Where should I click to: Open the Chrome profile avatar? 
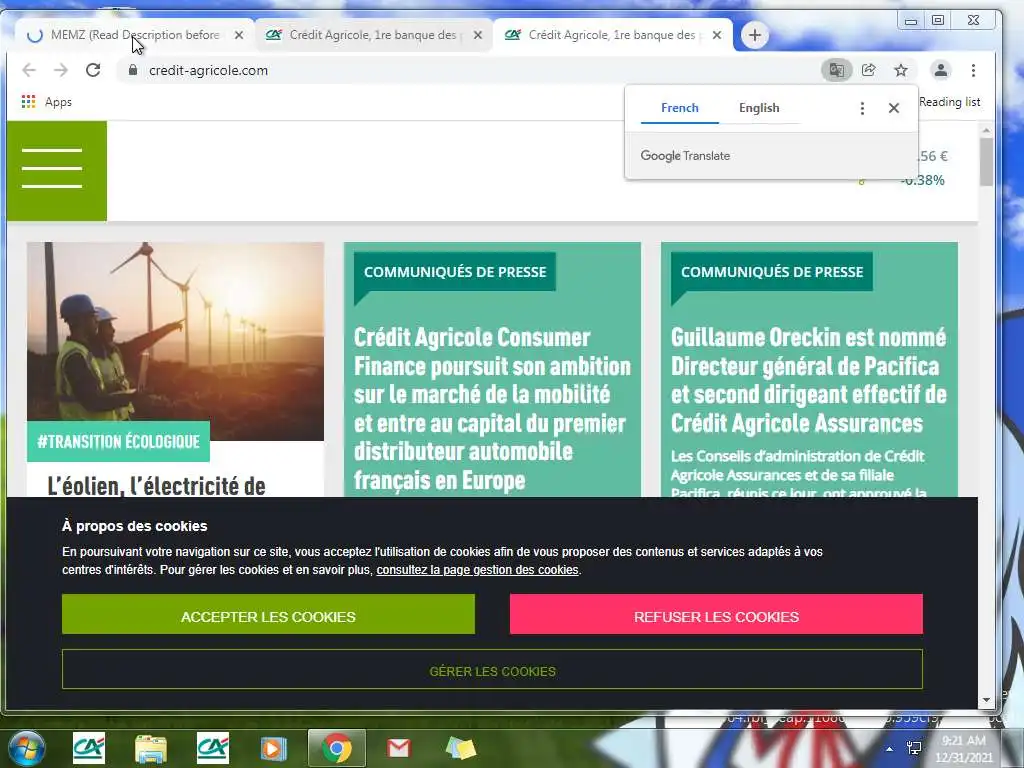pos(940,70)
